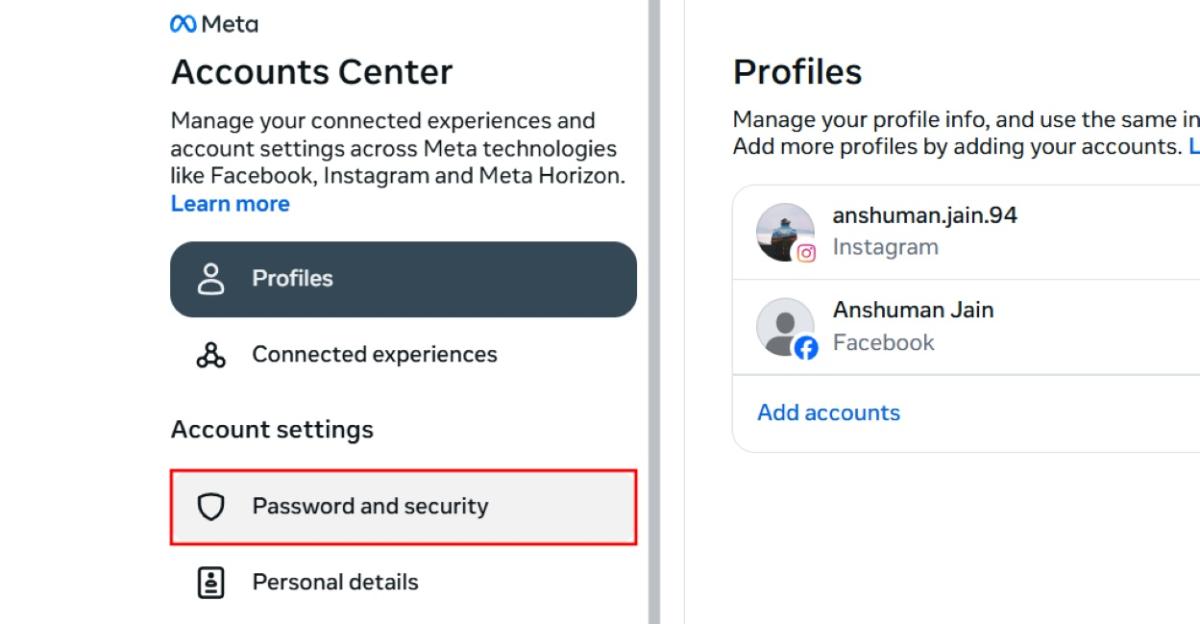Click the Profiles page heading
1200x624 pixels.
(x=797, y=71)
